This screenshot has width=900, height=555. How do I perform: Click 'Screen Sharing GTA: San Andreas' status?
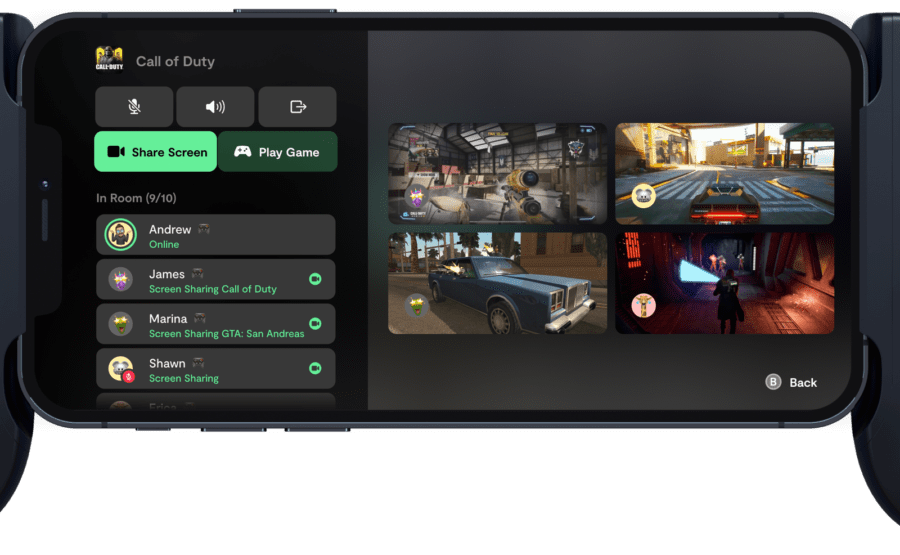pos(227,334)
